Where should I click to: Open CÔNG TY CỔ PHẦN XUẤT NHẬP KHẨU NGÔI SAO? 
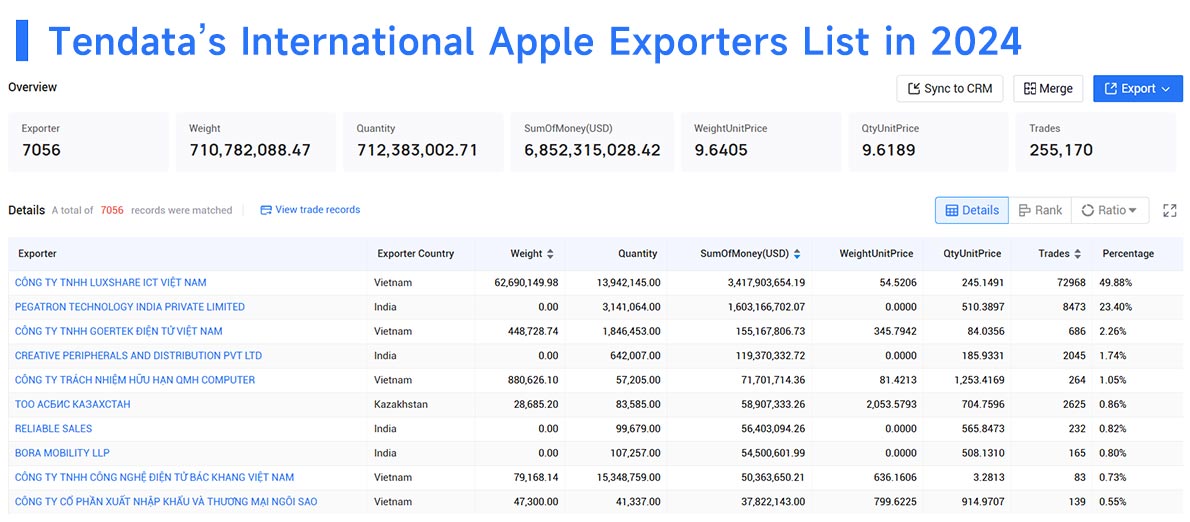coord(166,502)
